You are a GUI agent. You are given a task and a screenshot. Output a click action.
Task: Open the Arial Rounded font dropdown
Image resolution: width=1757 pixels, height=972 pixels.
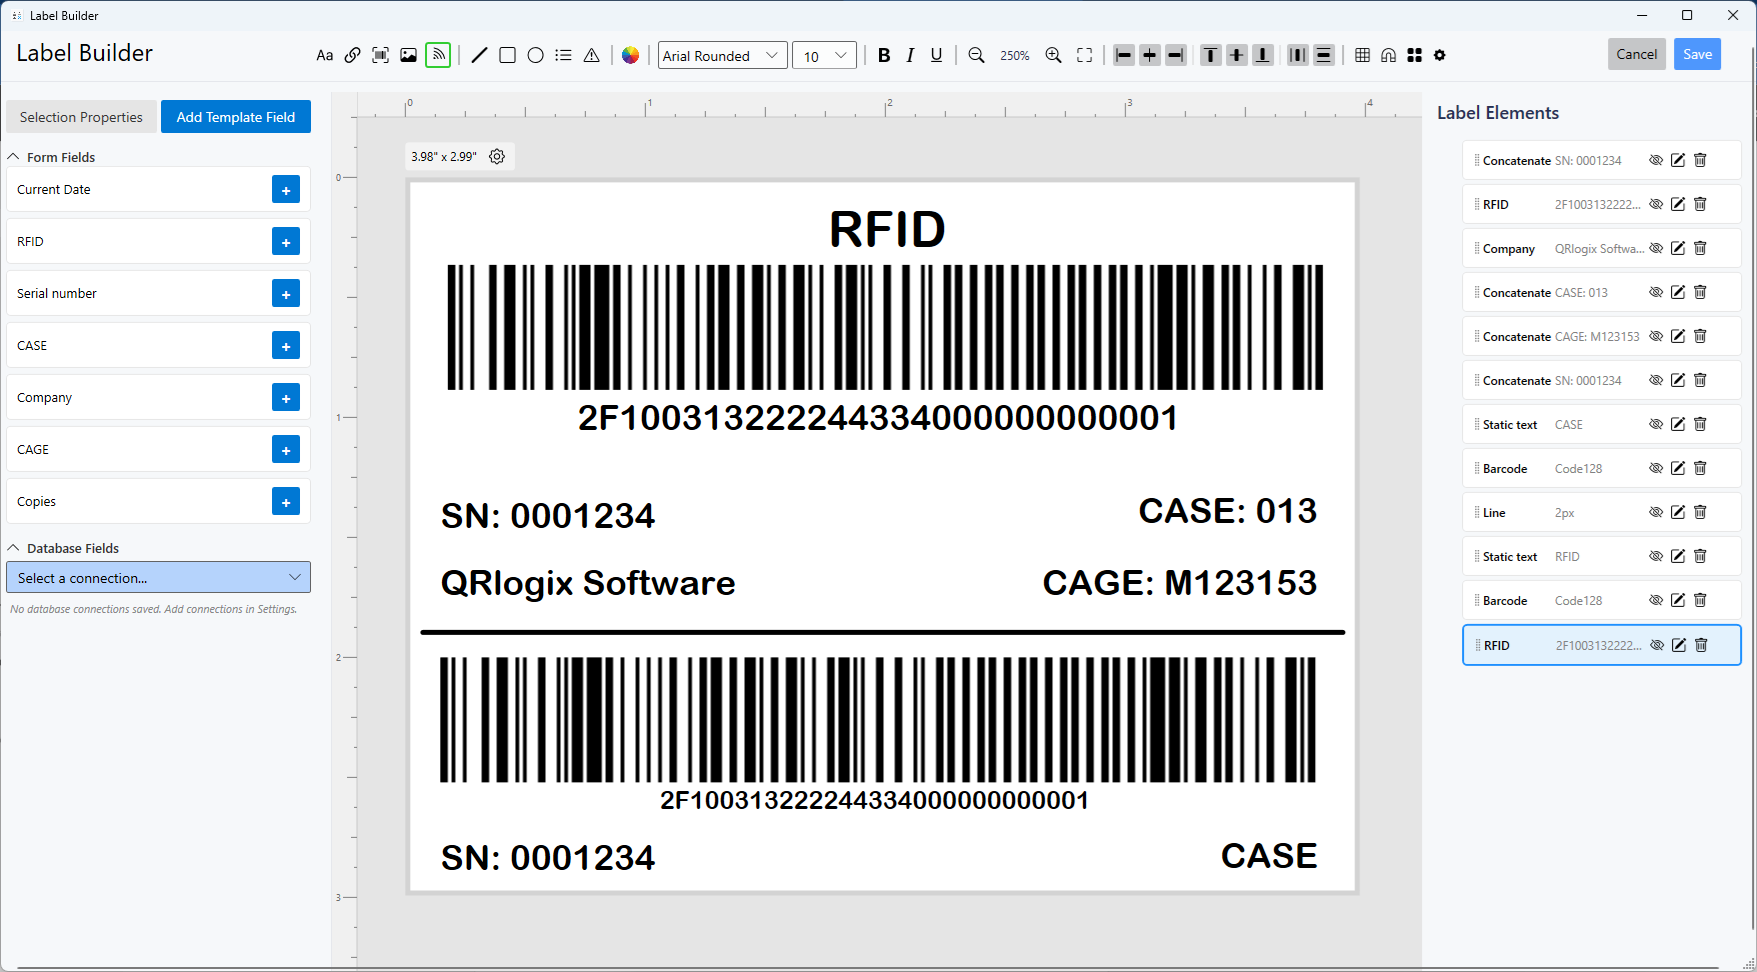722,55
